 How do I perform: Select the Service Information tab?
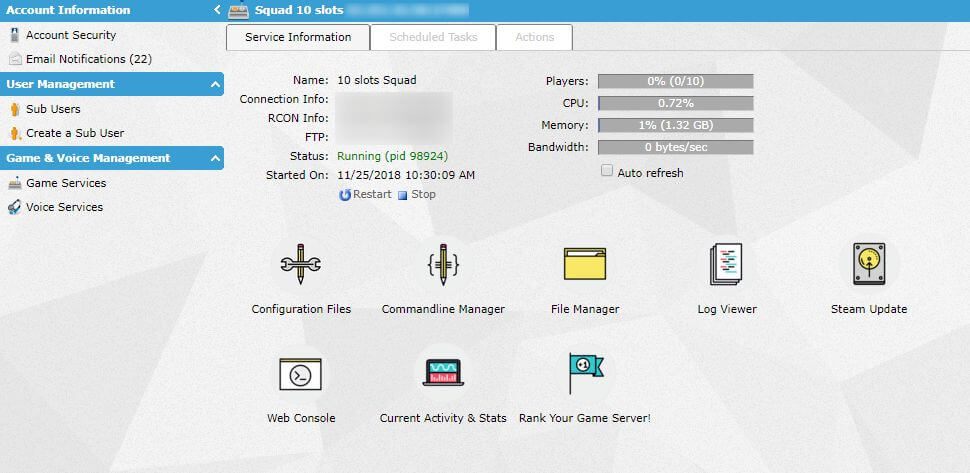click(x=298, y=37)
